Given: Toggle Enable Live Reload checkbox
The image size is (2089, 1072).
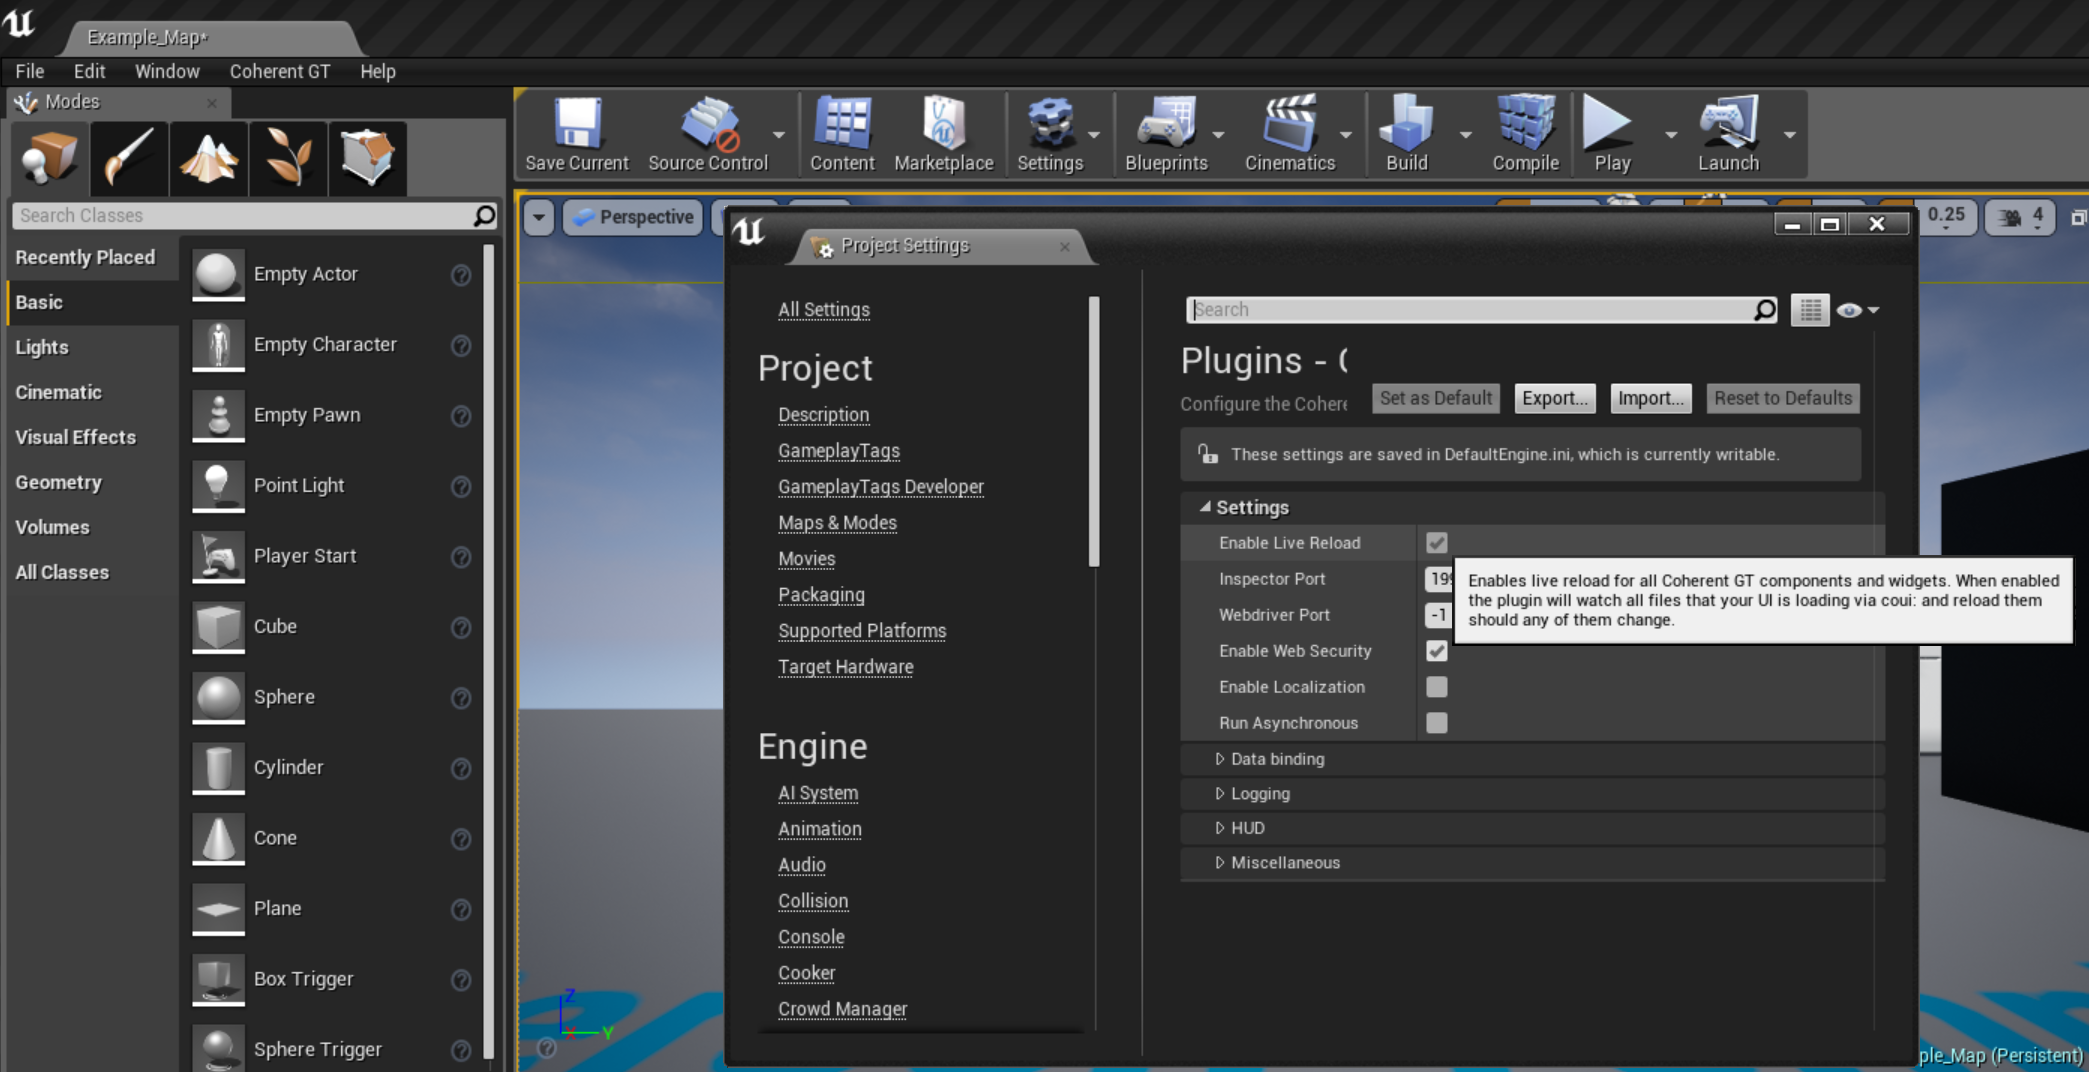Looking at the screenshot, I should (1437, 543).
